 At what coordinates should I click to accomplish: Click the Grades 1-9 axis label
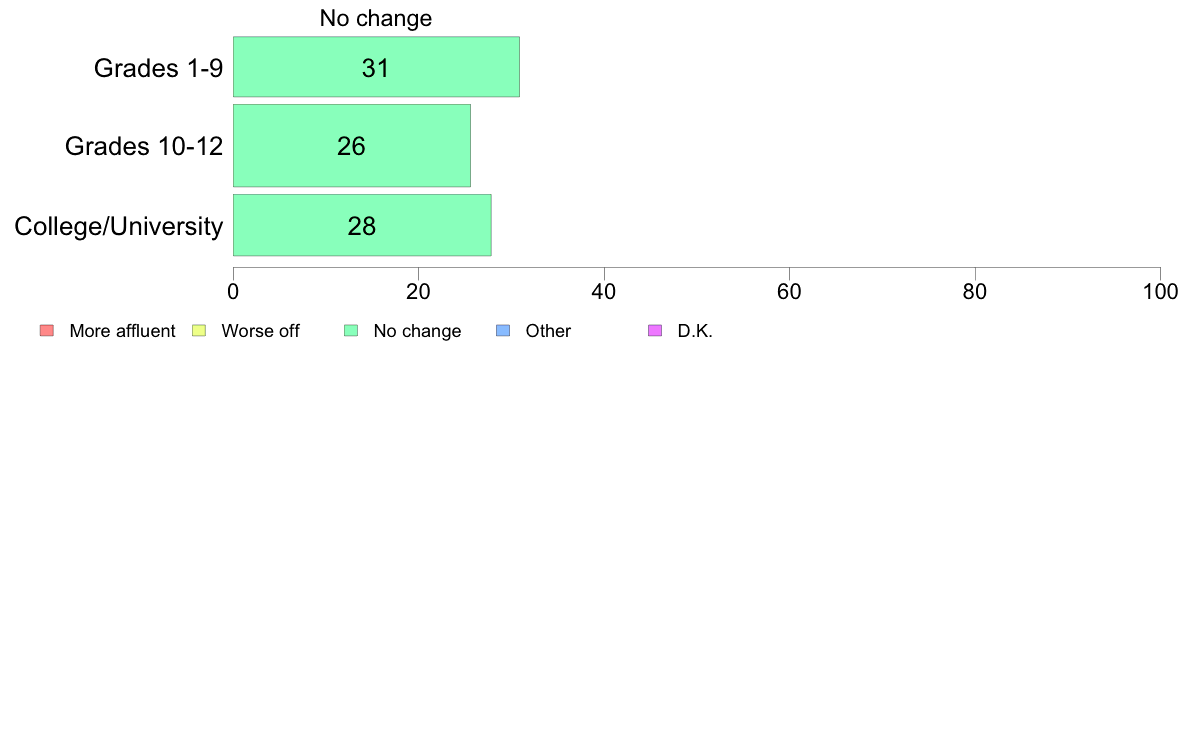(158, 68)
